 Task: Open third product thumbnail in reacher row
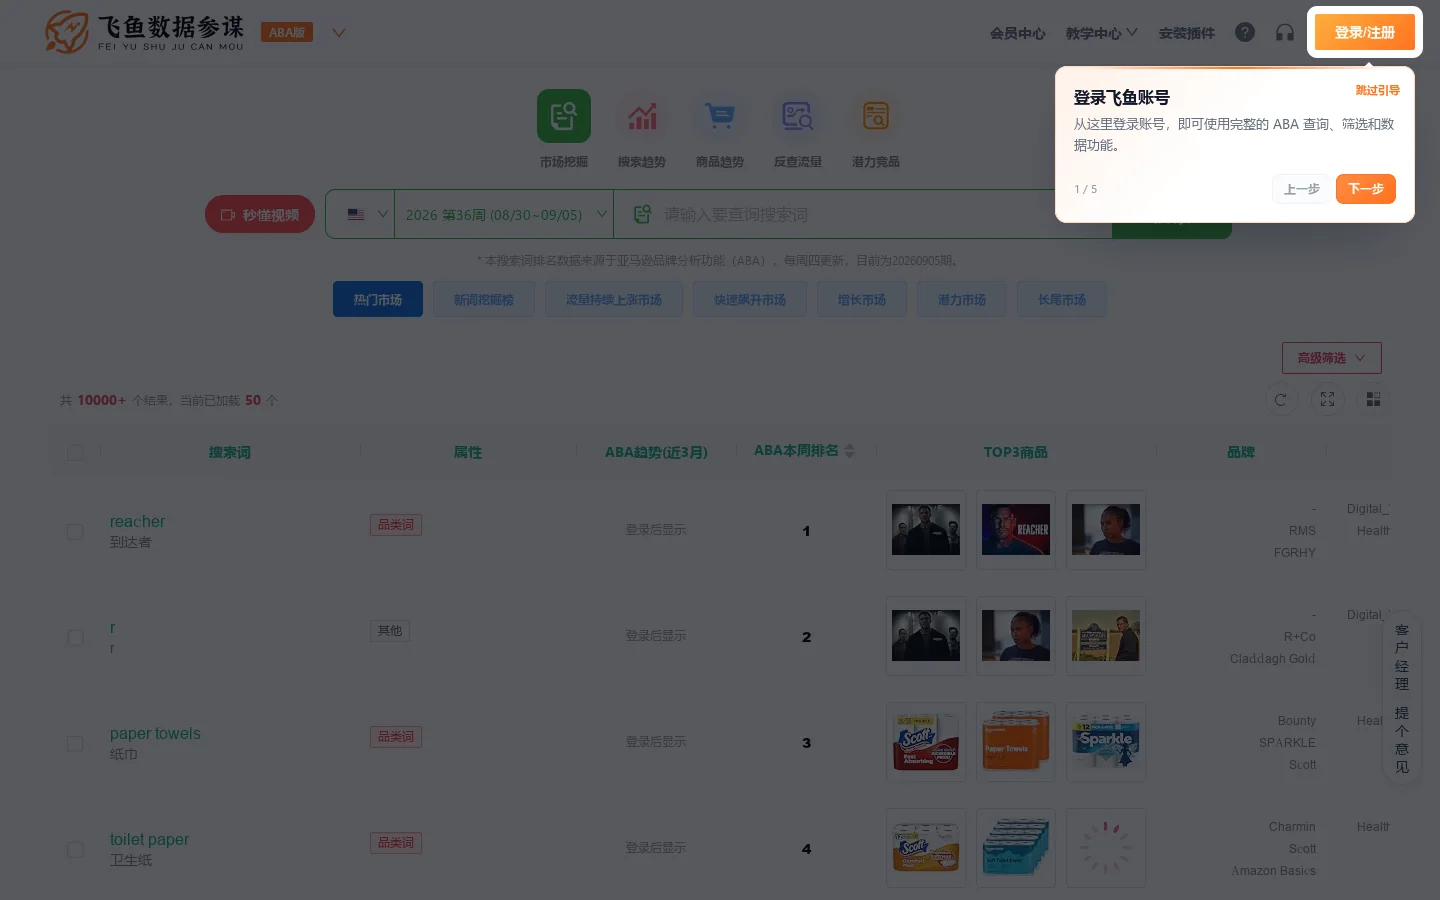click(x=1106, y=530)
